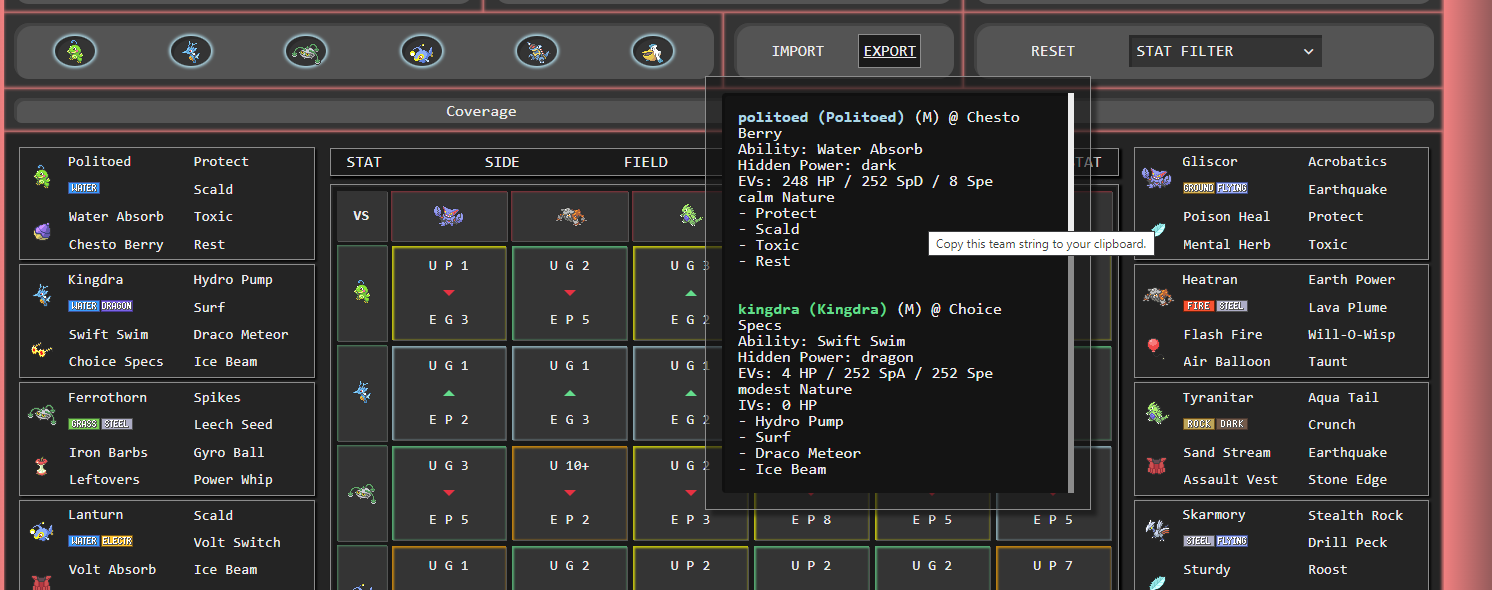This screenshot has width=1492, height=590.
Task: Click Ferrothorn's Iron Barbs ability
Action: click(108, 452)
